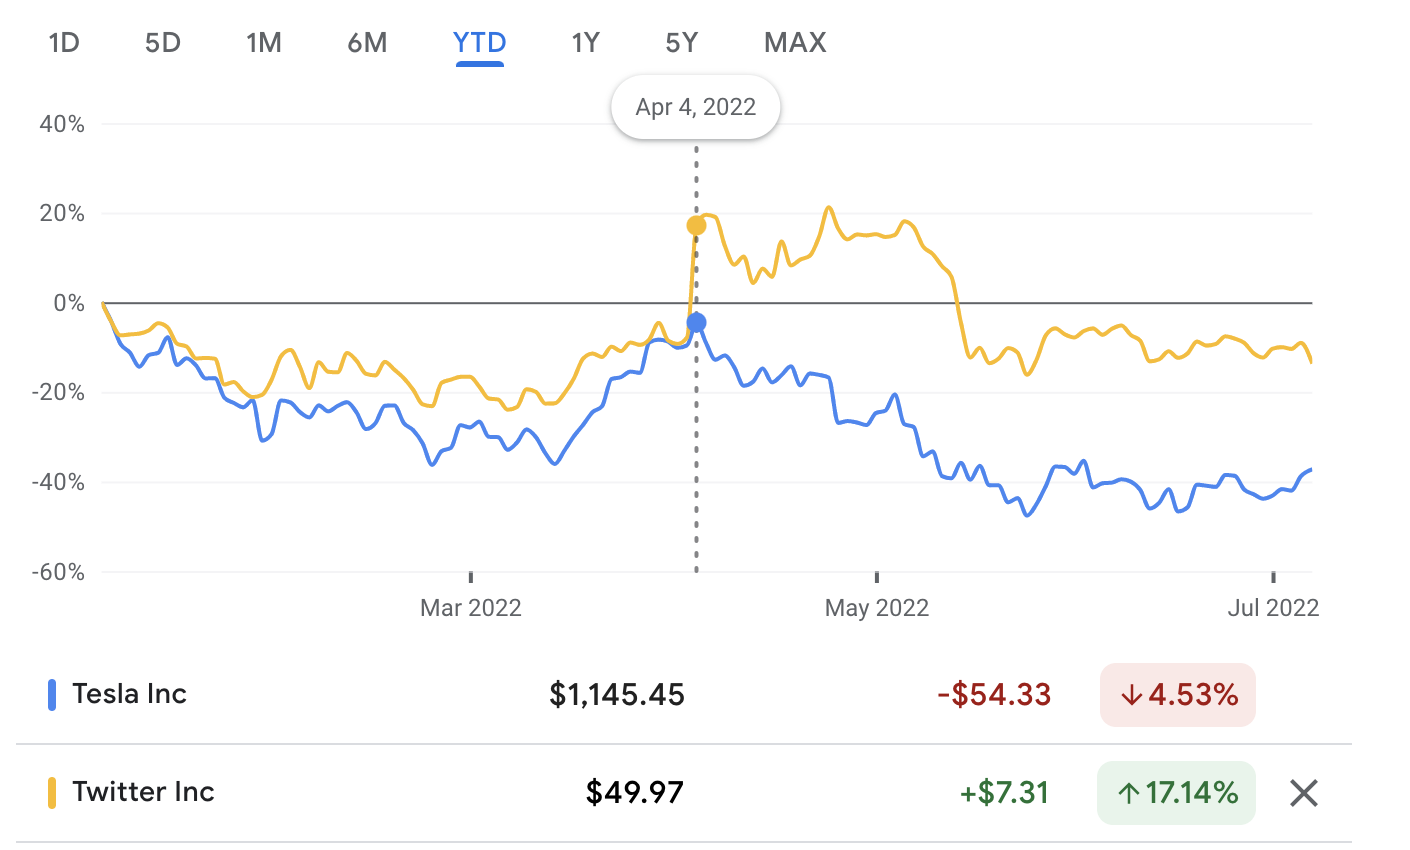View the 1Y time range
The width and height of the screenshot is (1410, 850).
(x=585, y=43)
